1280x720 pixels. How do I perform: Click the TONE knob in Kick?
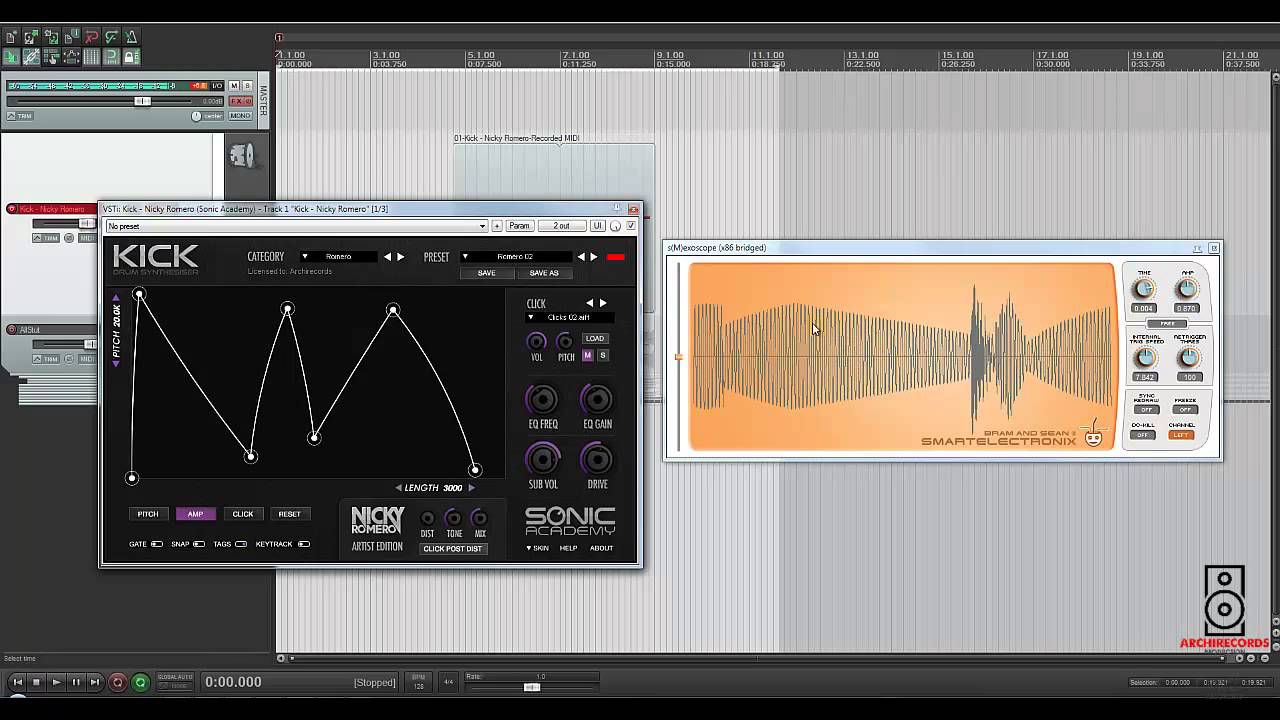(453, 518)
